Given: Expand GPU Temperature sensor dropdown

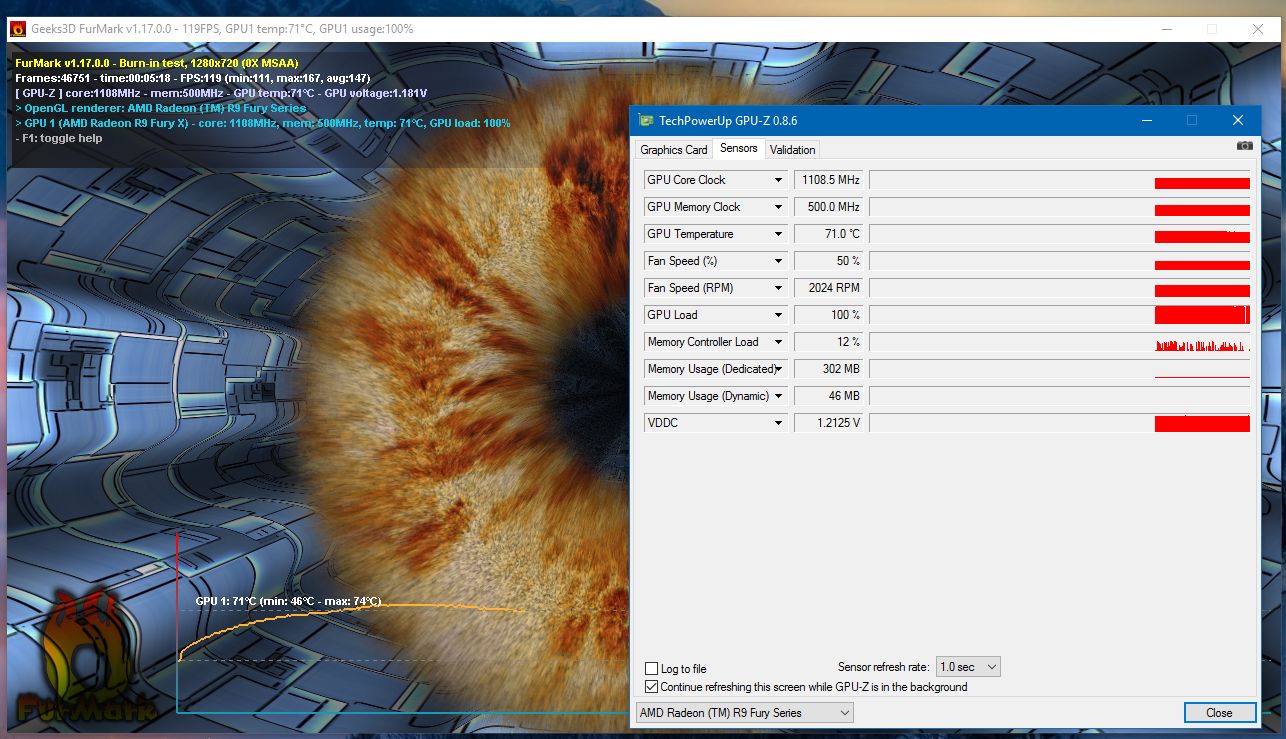Looking at the screenshot, I should pos(778,234).
